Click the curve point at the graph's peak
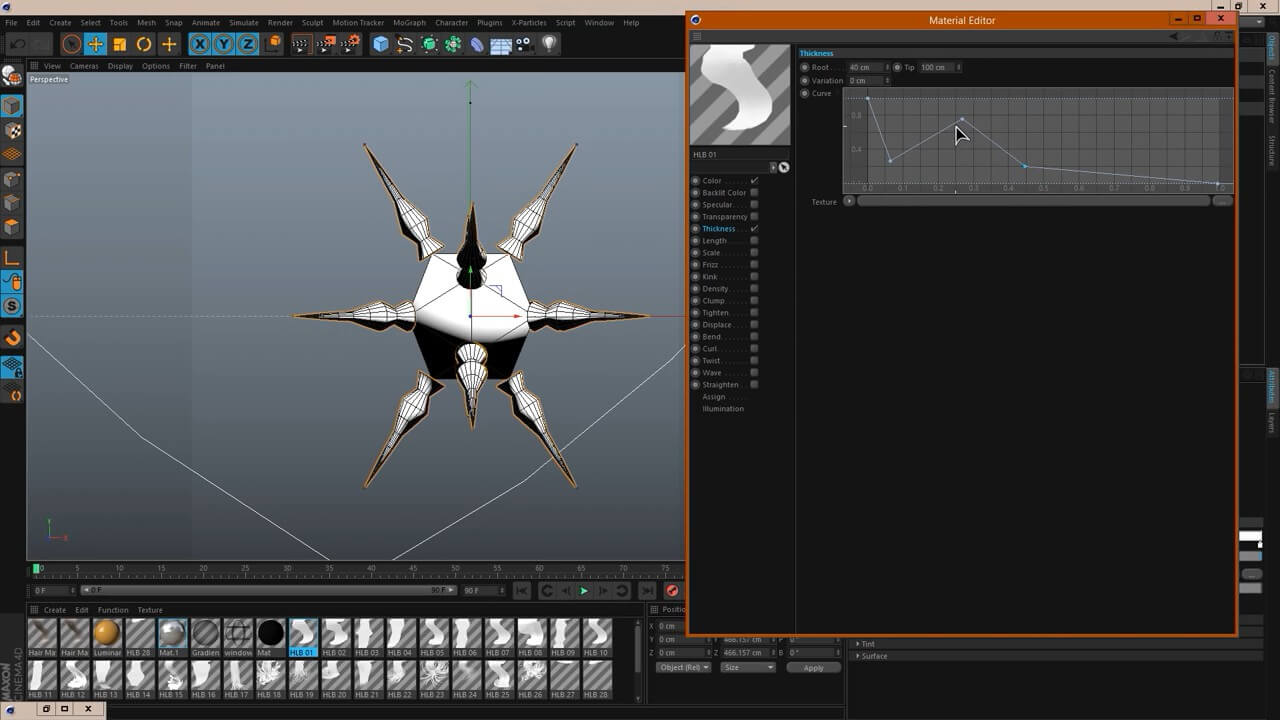 click(962, 120)
